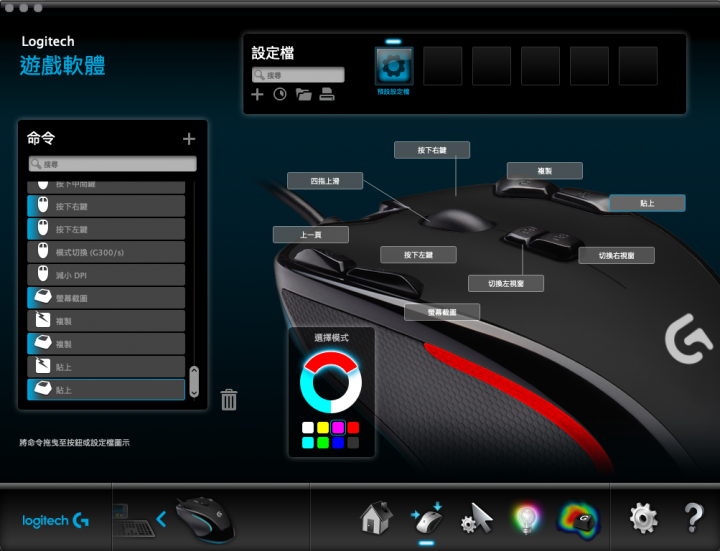720x551 pixels.
Task: Select the red mode segment of the ring
Action: tap(331, 359)
